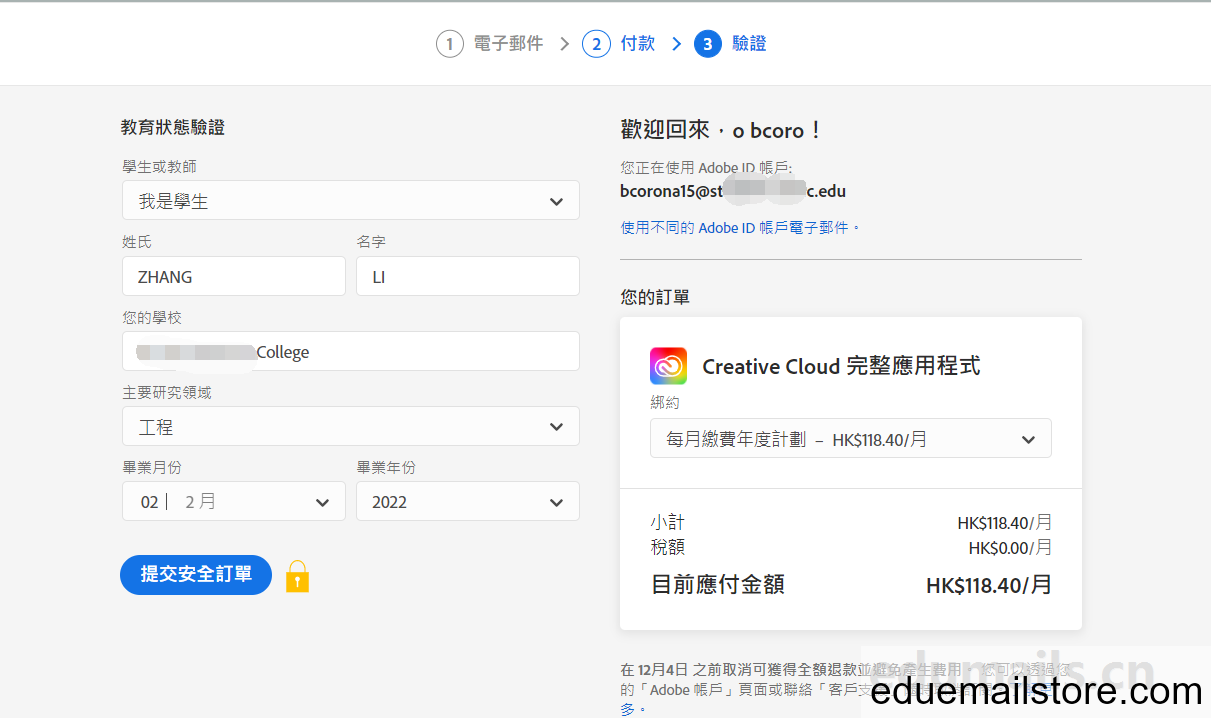Click the 小計 label

tap(668, 522)
